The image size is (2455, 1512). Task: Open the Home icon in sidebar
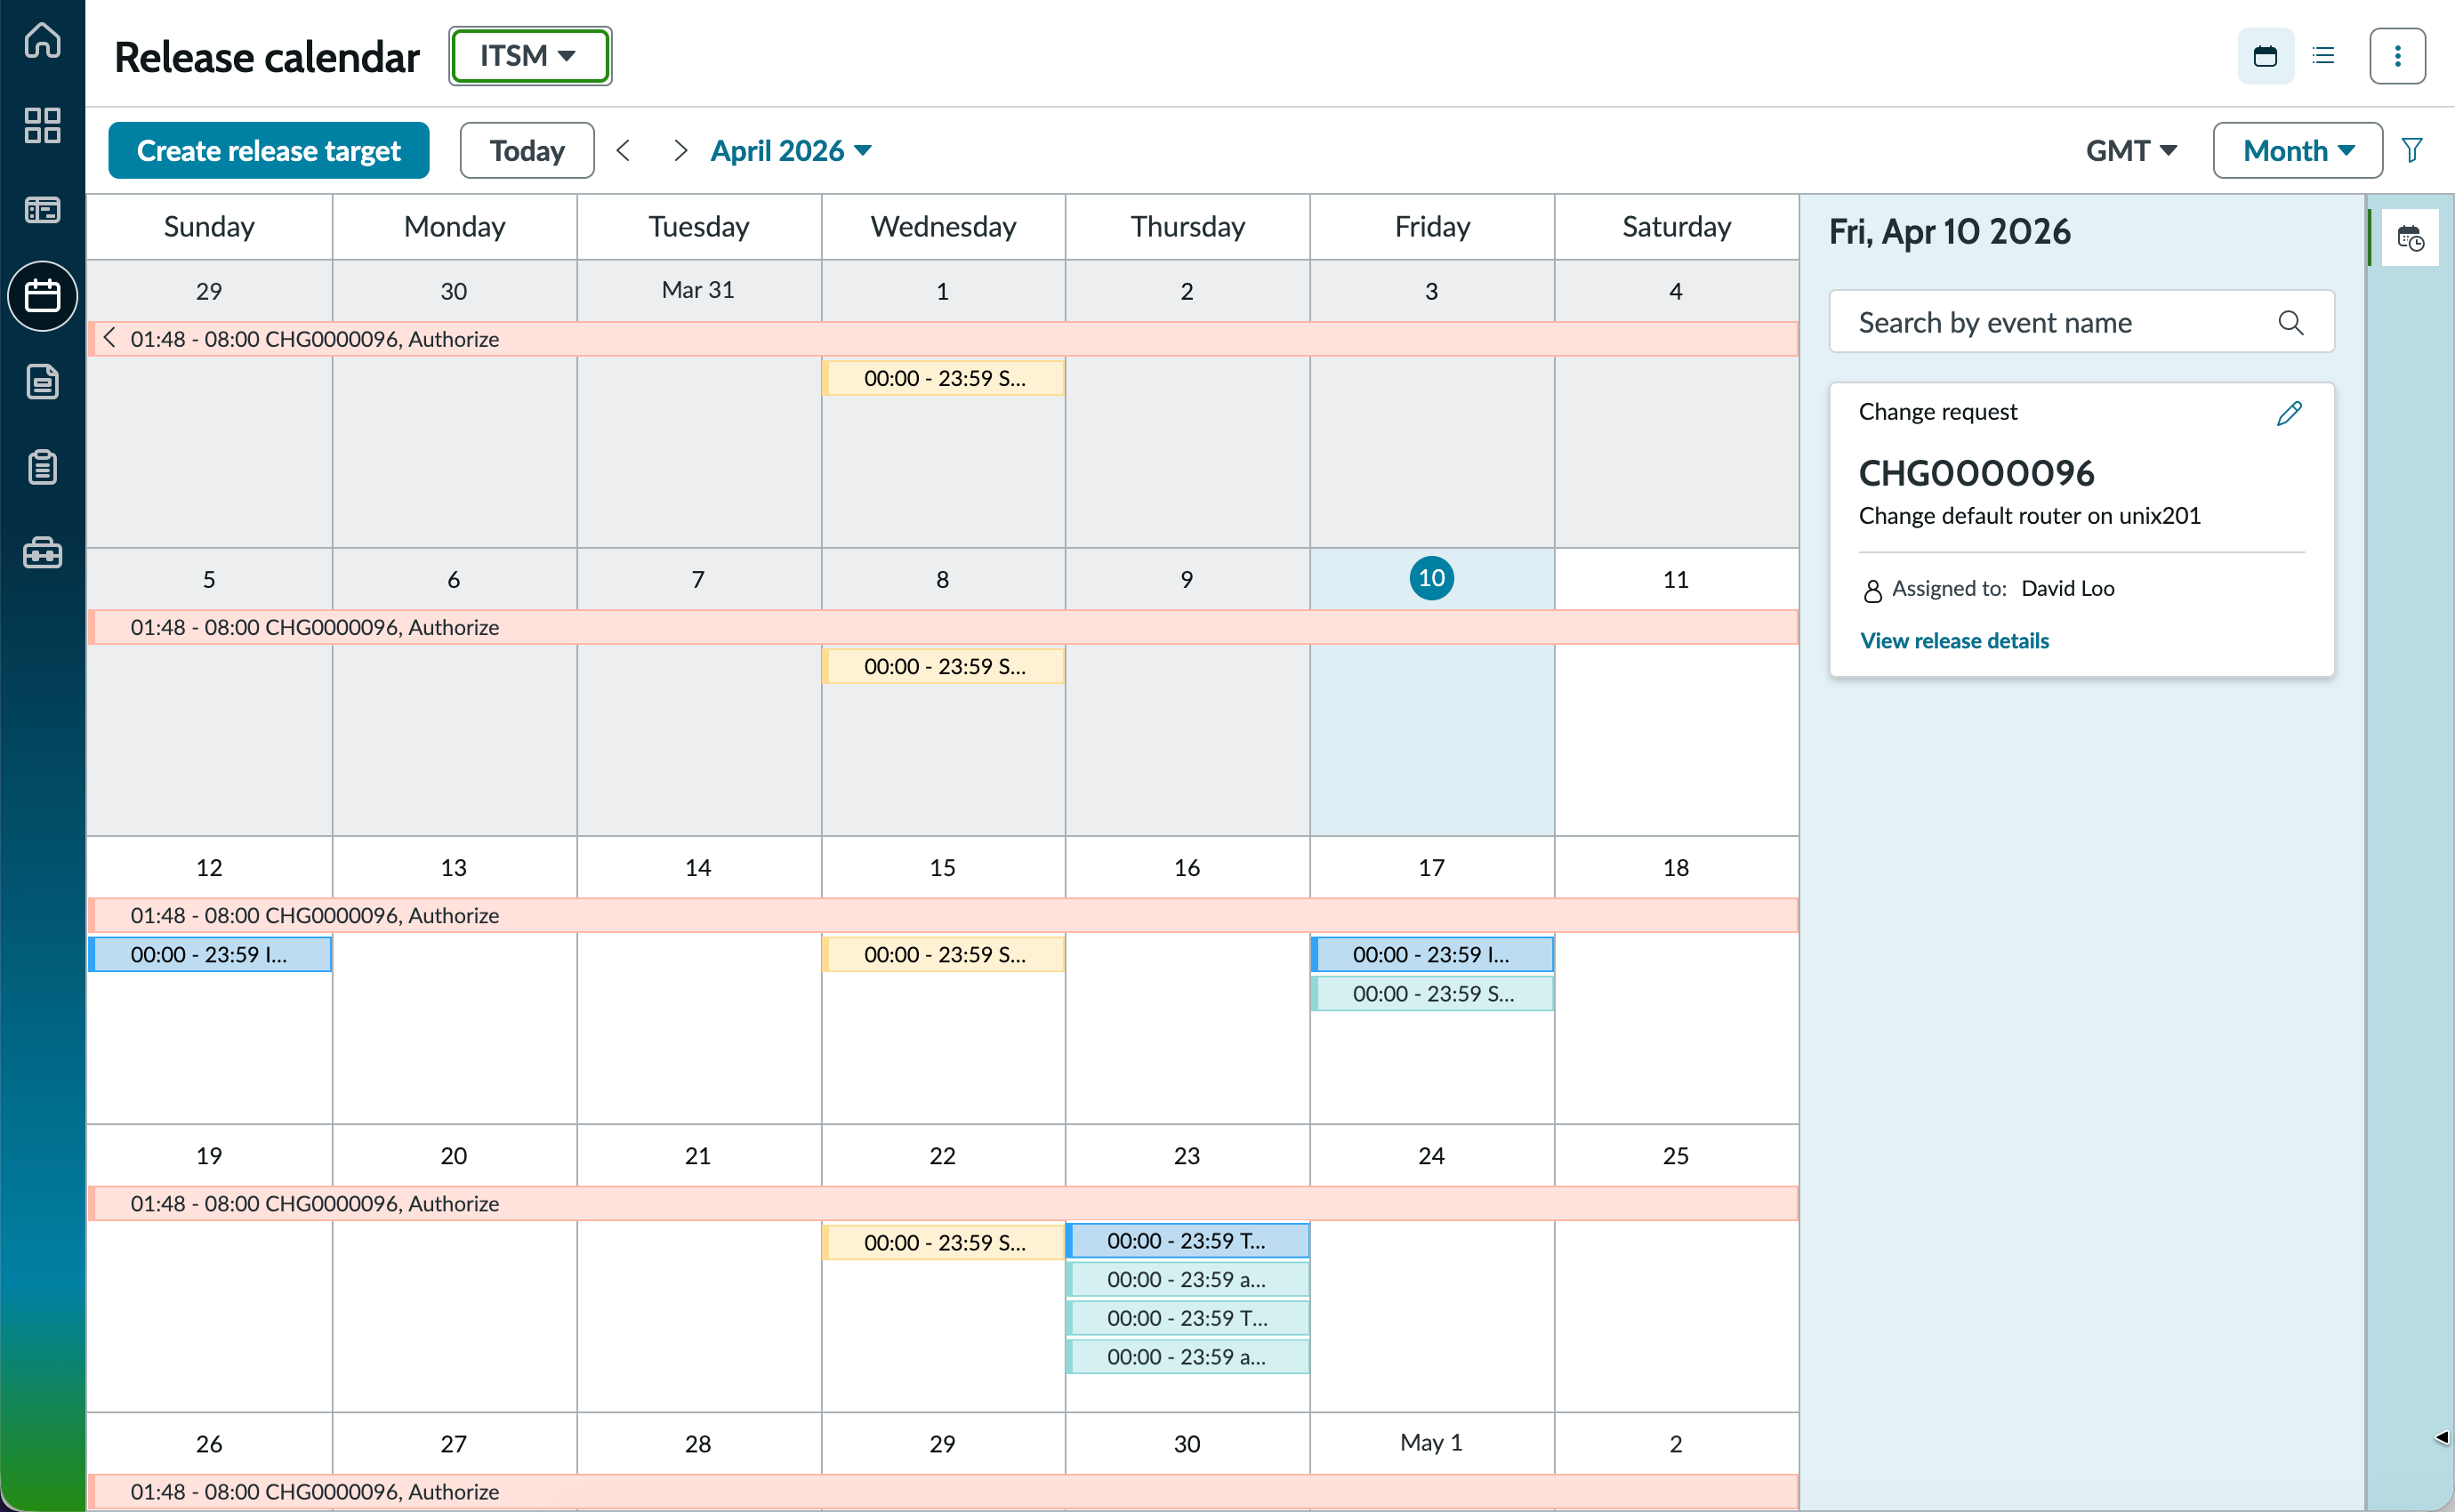42,41
